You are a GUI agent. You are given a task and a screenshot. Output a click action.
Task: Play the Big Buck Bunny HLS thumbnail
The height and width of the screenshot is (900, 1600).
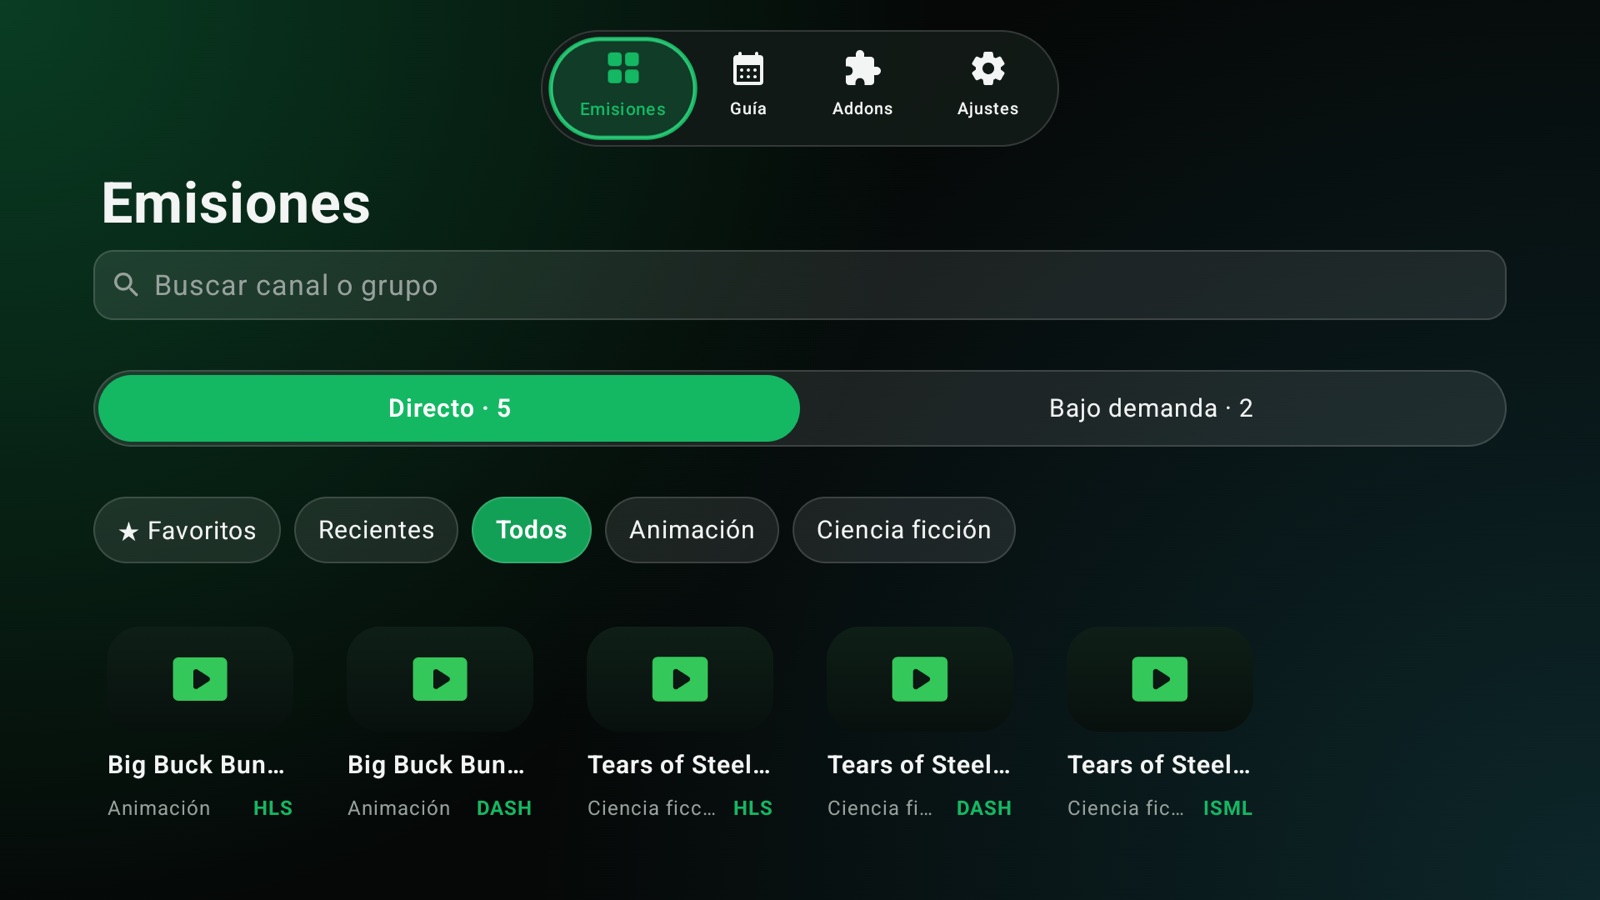200,679
